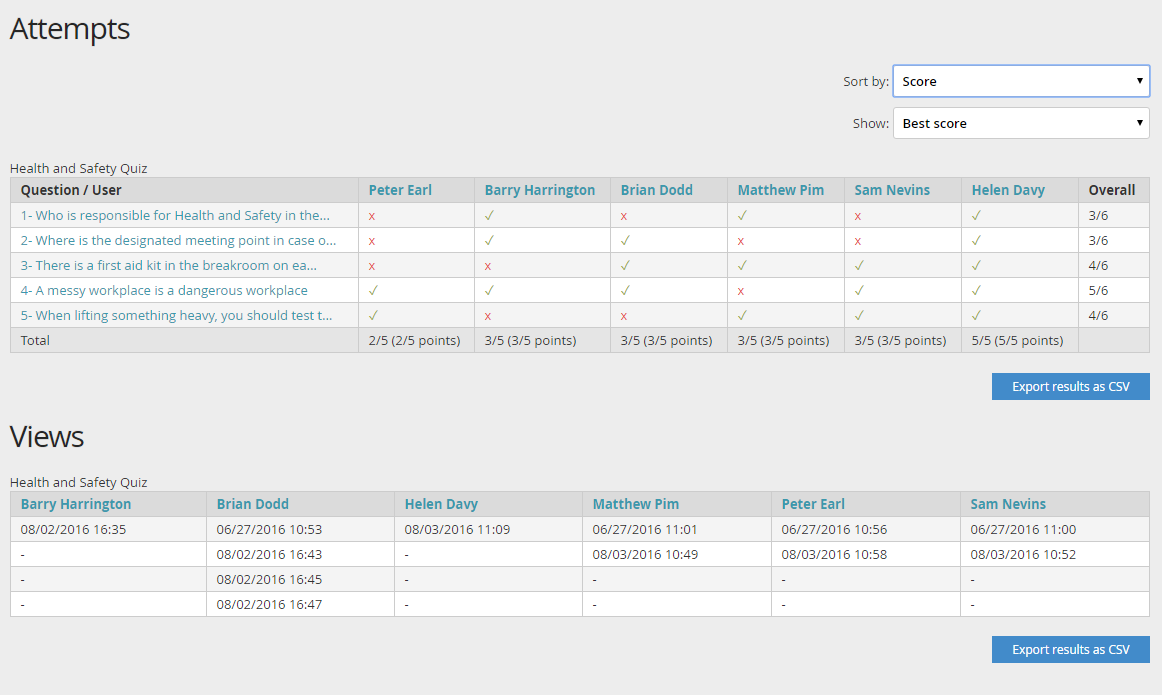Click Matthew Pim in Attempts table header
The image size is (1162, 695).
click(x=779, y=190)
